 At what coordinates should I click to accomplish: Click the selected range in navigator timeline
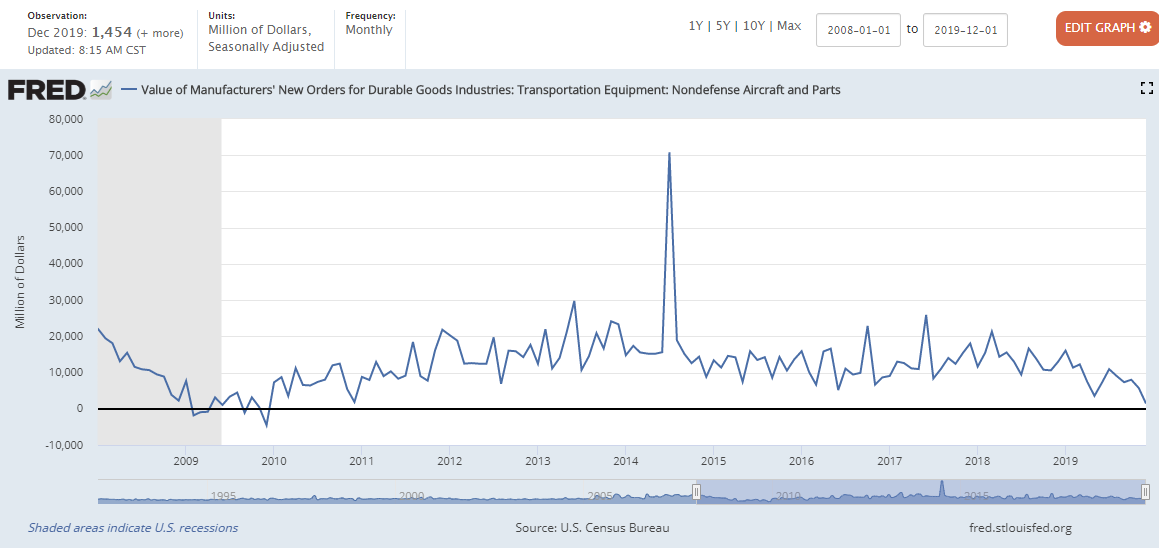pyautogui.click(x=920, y=491)
